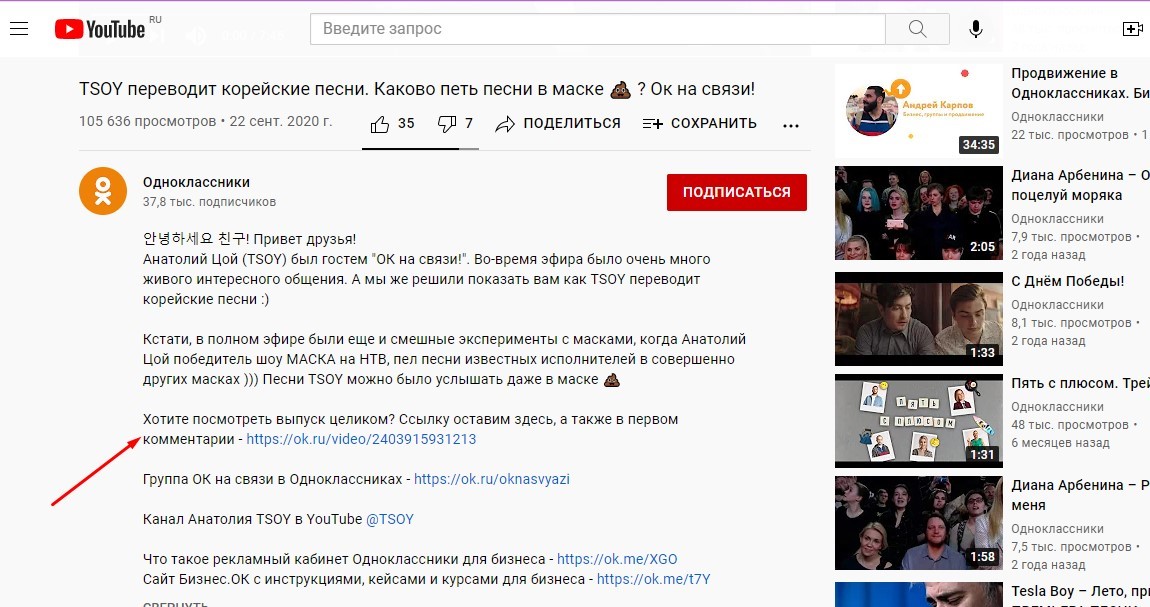The height and width of the screenshot is (607, 1150).
Task: Click the video title starting 'TSOY переводит'
Action: coord(417,89)
